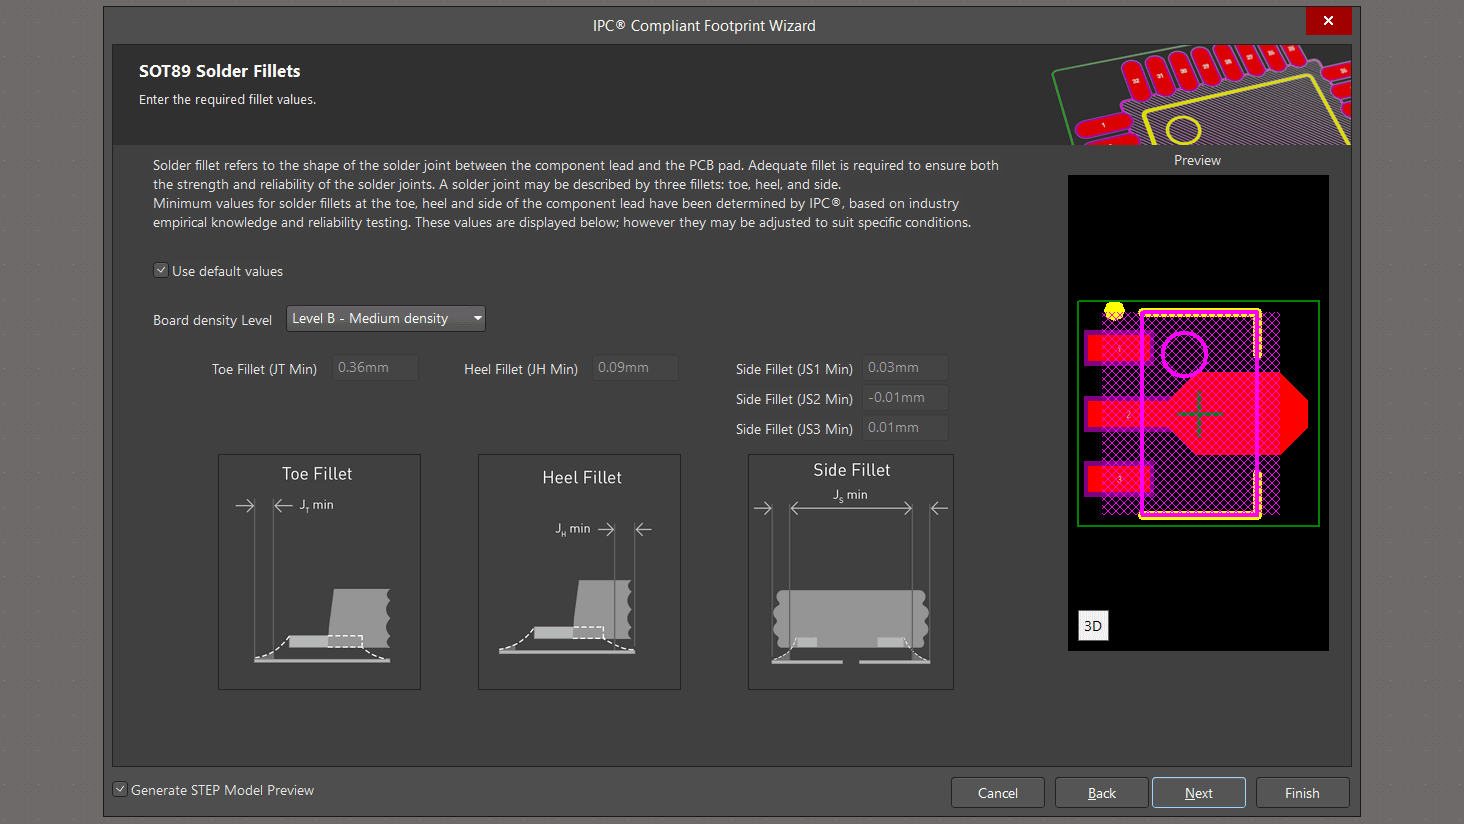Click the wizard banner footprint image
This screenshot has width=1464, height=824.
tap(1201, 95)
